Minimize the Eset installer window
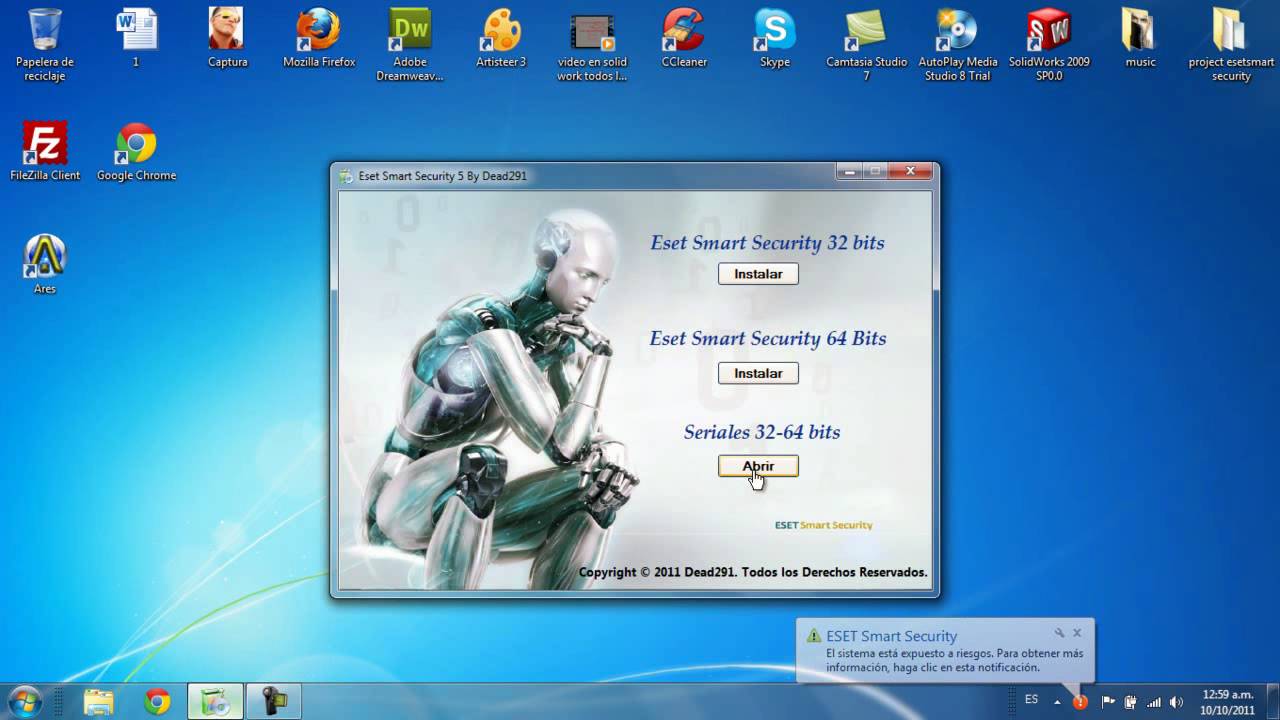Viewport: 1280px width, 720px height. [x=849, y=171]
